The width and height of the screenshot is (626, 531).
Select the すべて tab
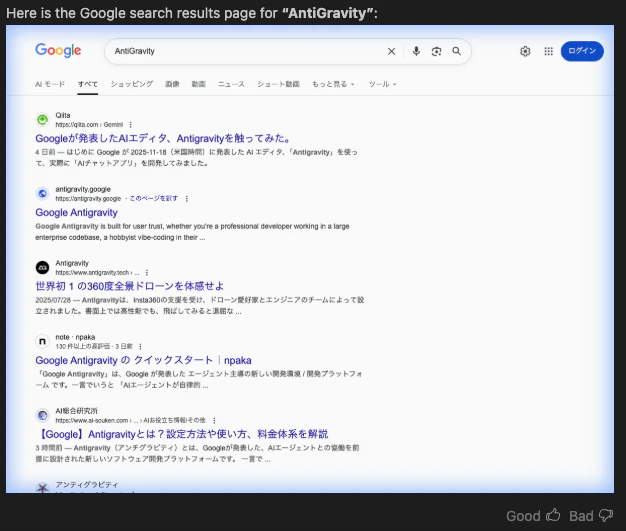pos(87,84)
